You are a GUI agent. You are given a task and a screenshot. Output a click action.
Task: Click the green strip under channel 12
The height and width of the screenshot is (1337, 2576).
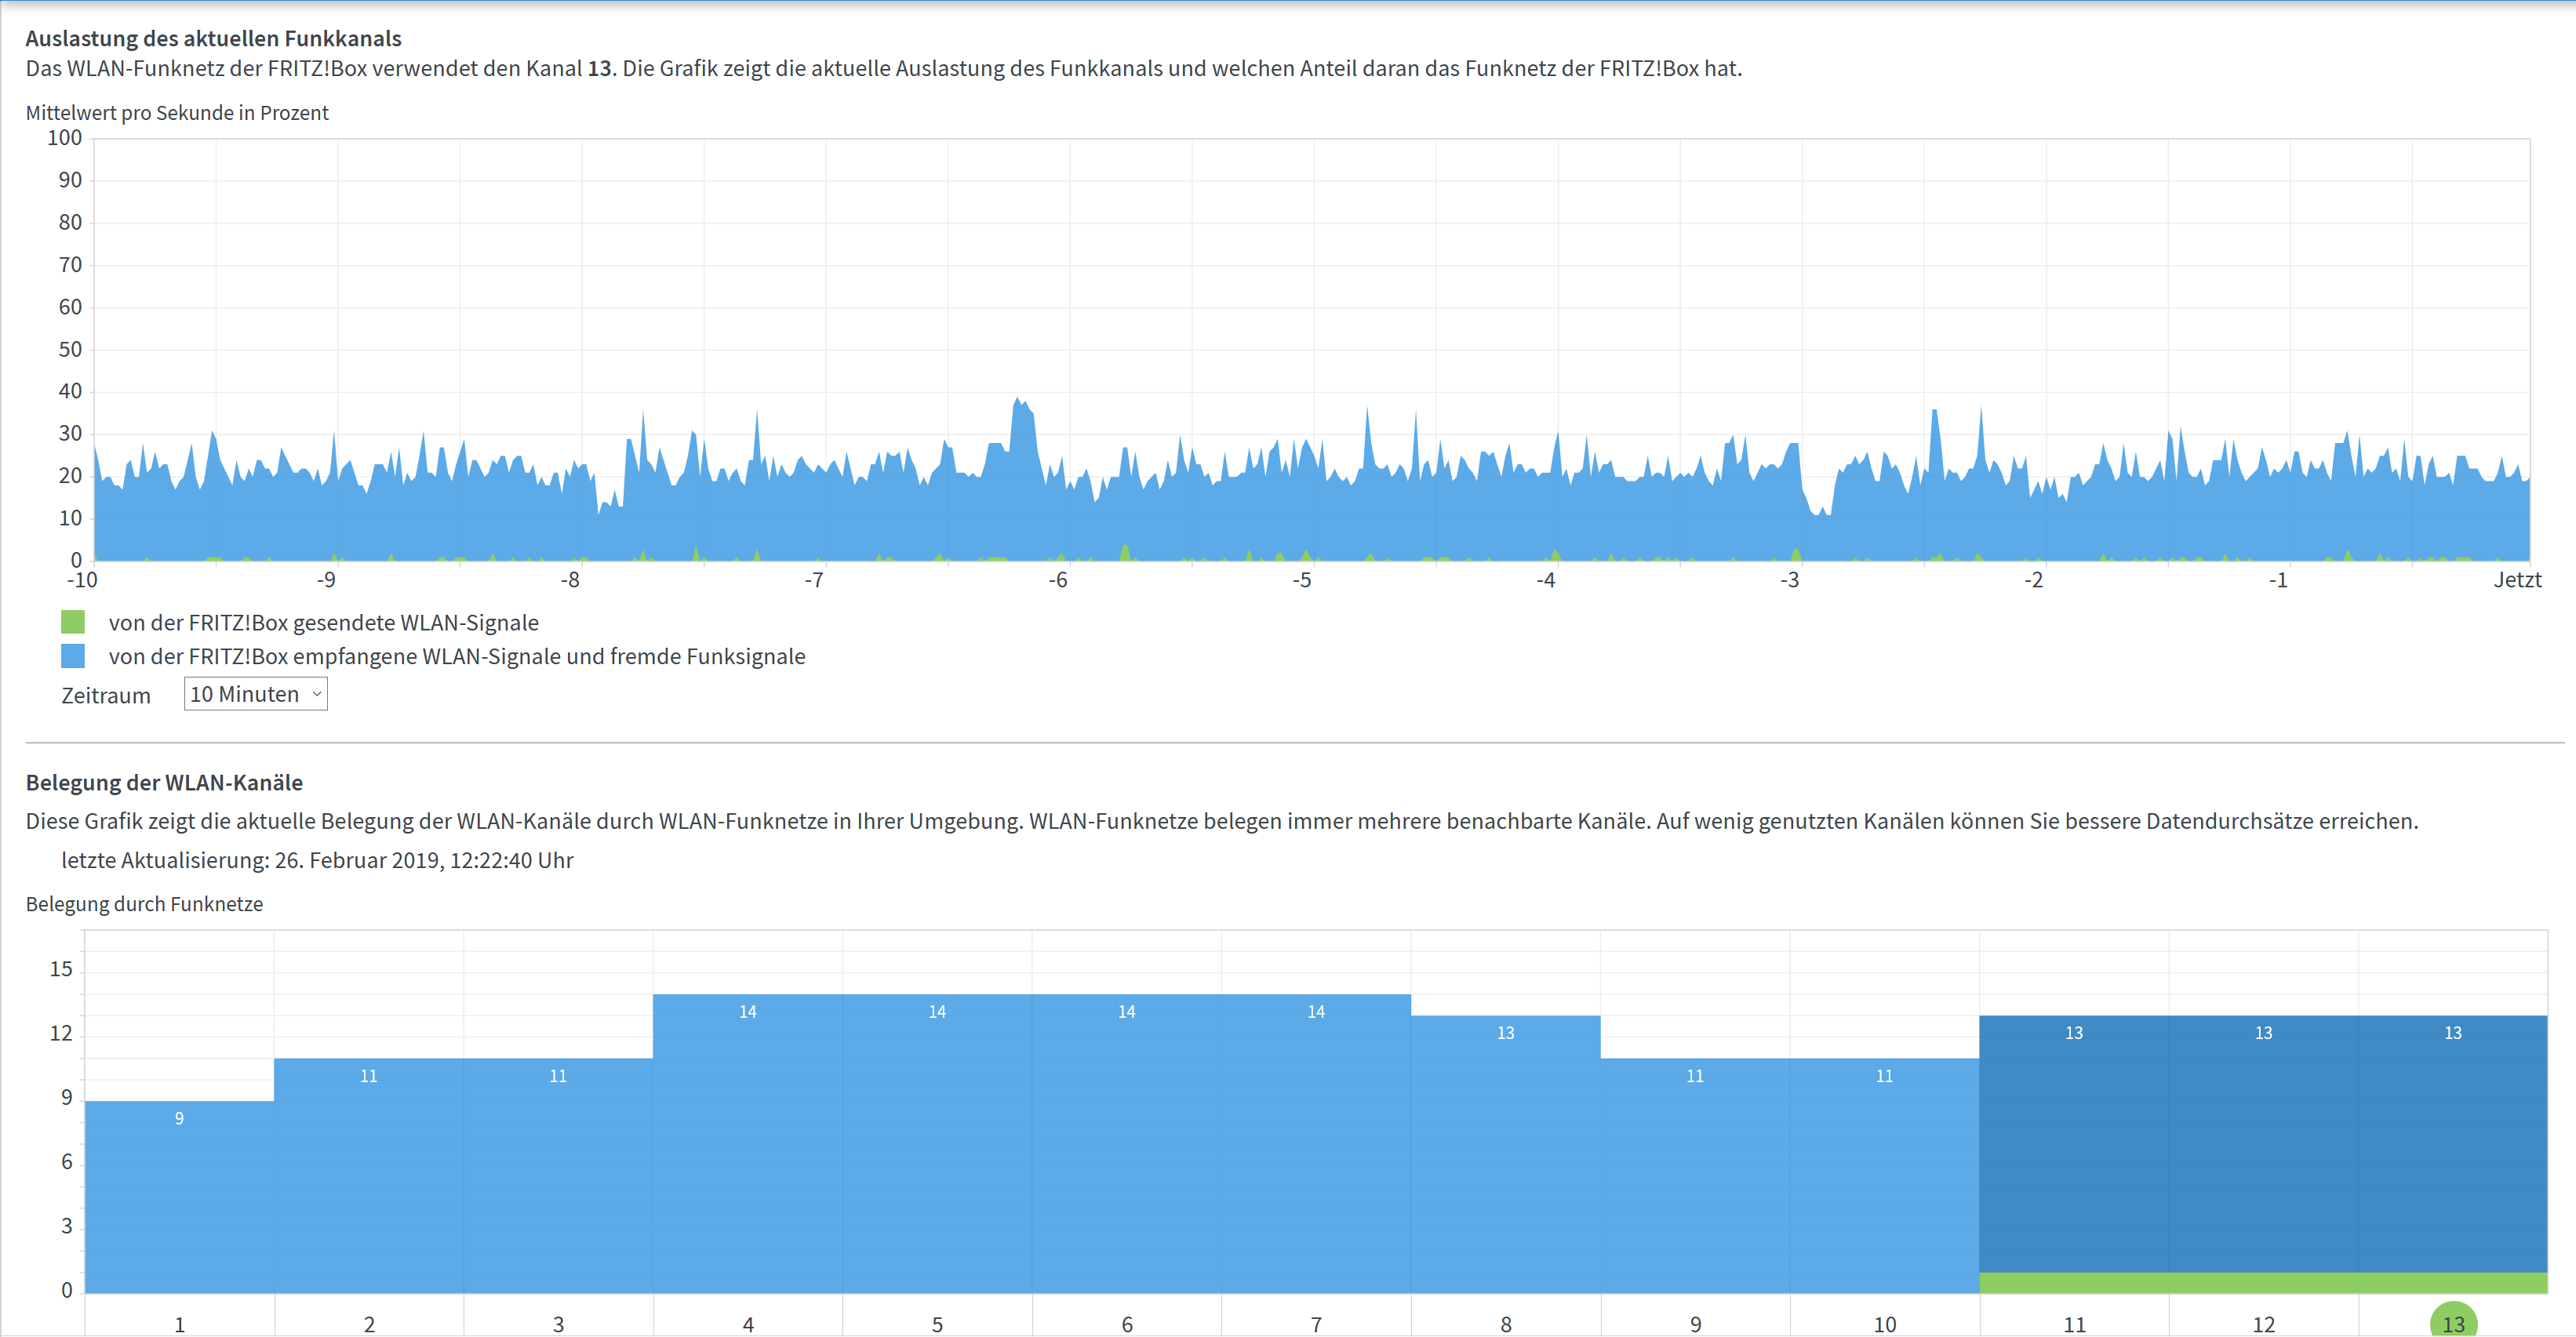pos(2263,1282)
